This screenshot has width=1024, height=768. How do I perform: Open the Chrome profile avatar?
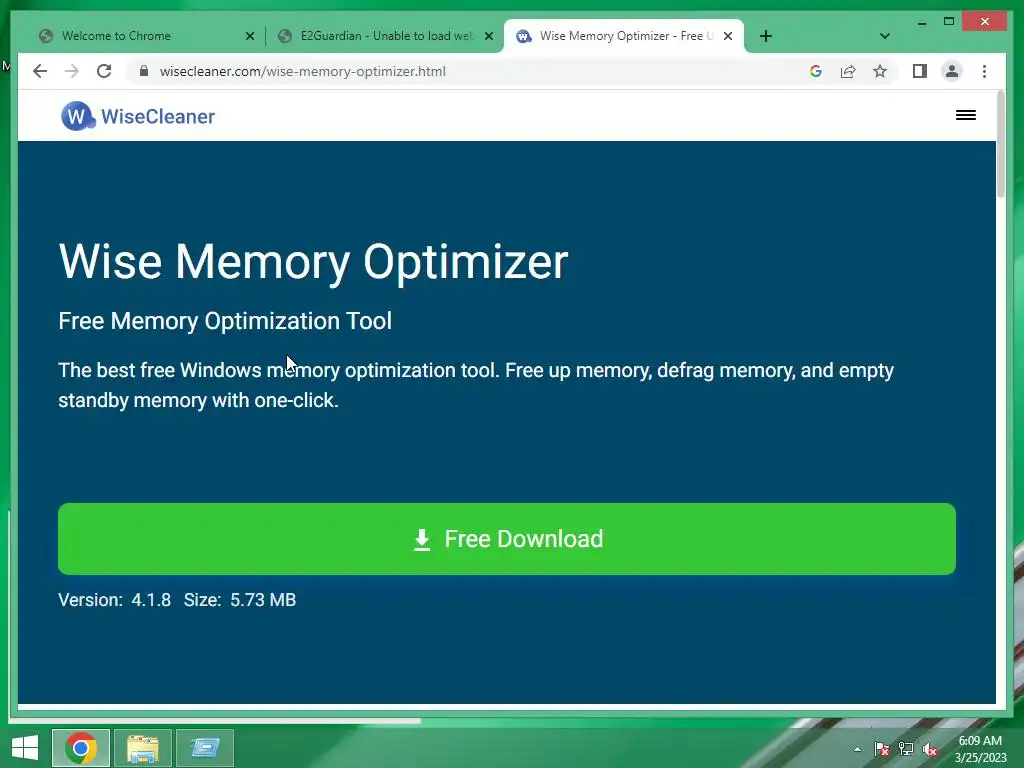(x=952, y=71)
